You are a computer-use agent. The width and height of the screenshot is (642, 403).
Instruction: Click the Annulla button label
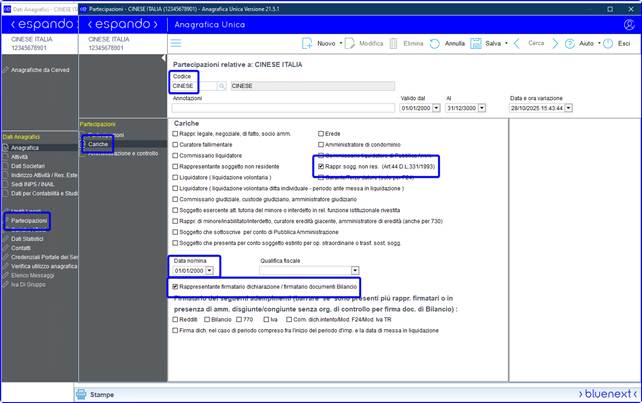455,43
